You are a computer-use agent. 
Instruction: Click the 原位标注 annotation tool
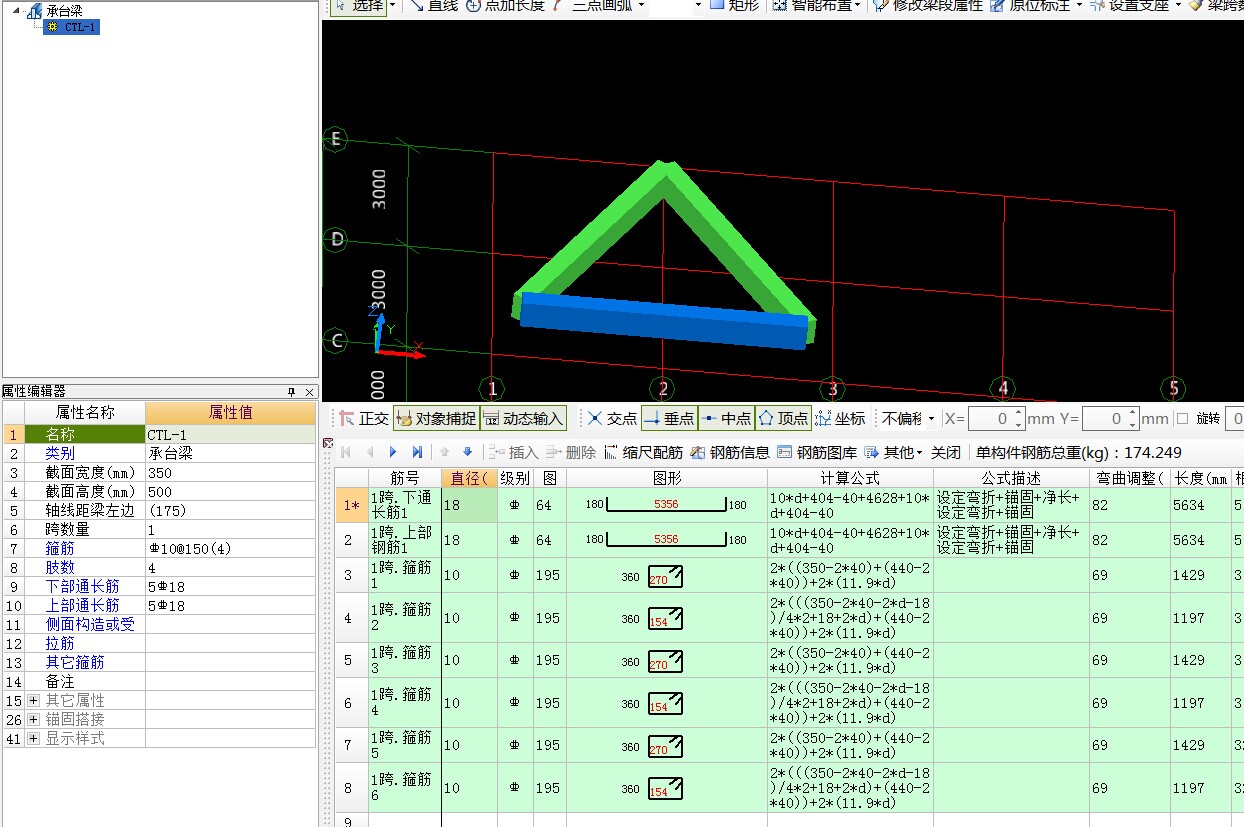tap(1030, 6)
